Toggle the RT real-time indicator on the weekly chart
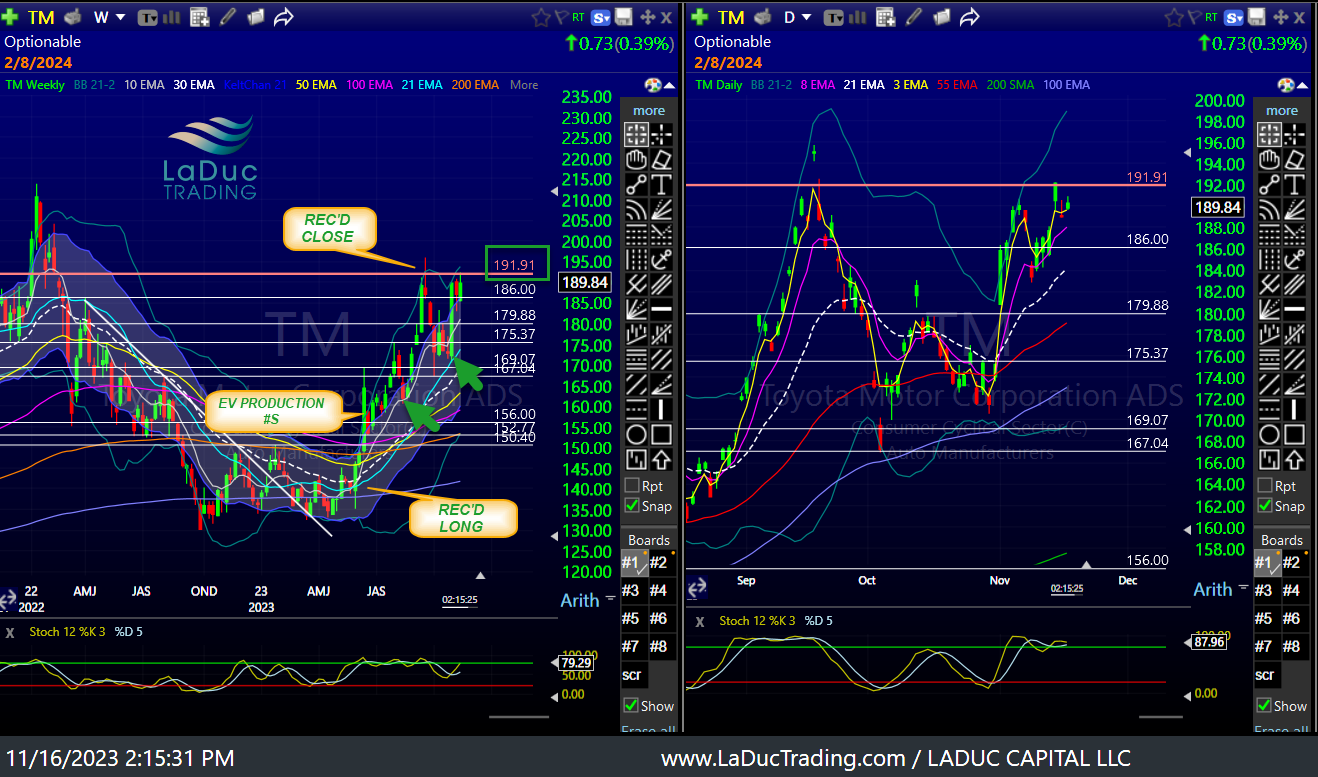The image size is (1318, 777). click(x=578, y=17)
